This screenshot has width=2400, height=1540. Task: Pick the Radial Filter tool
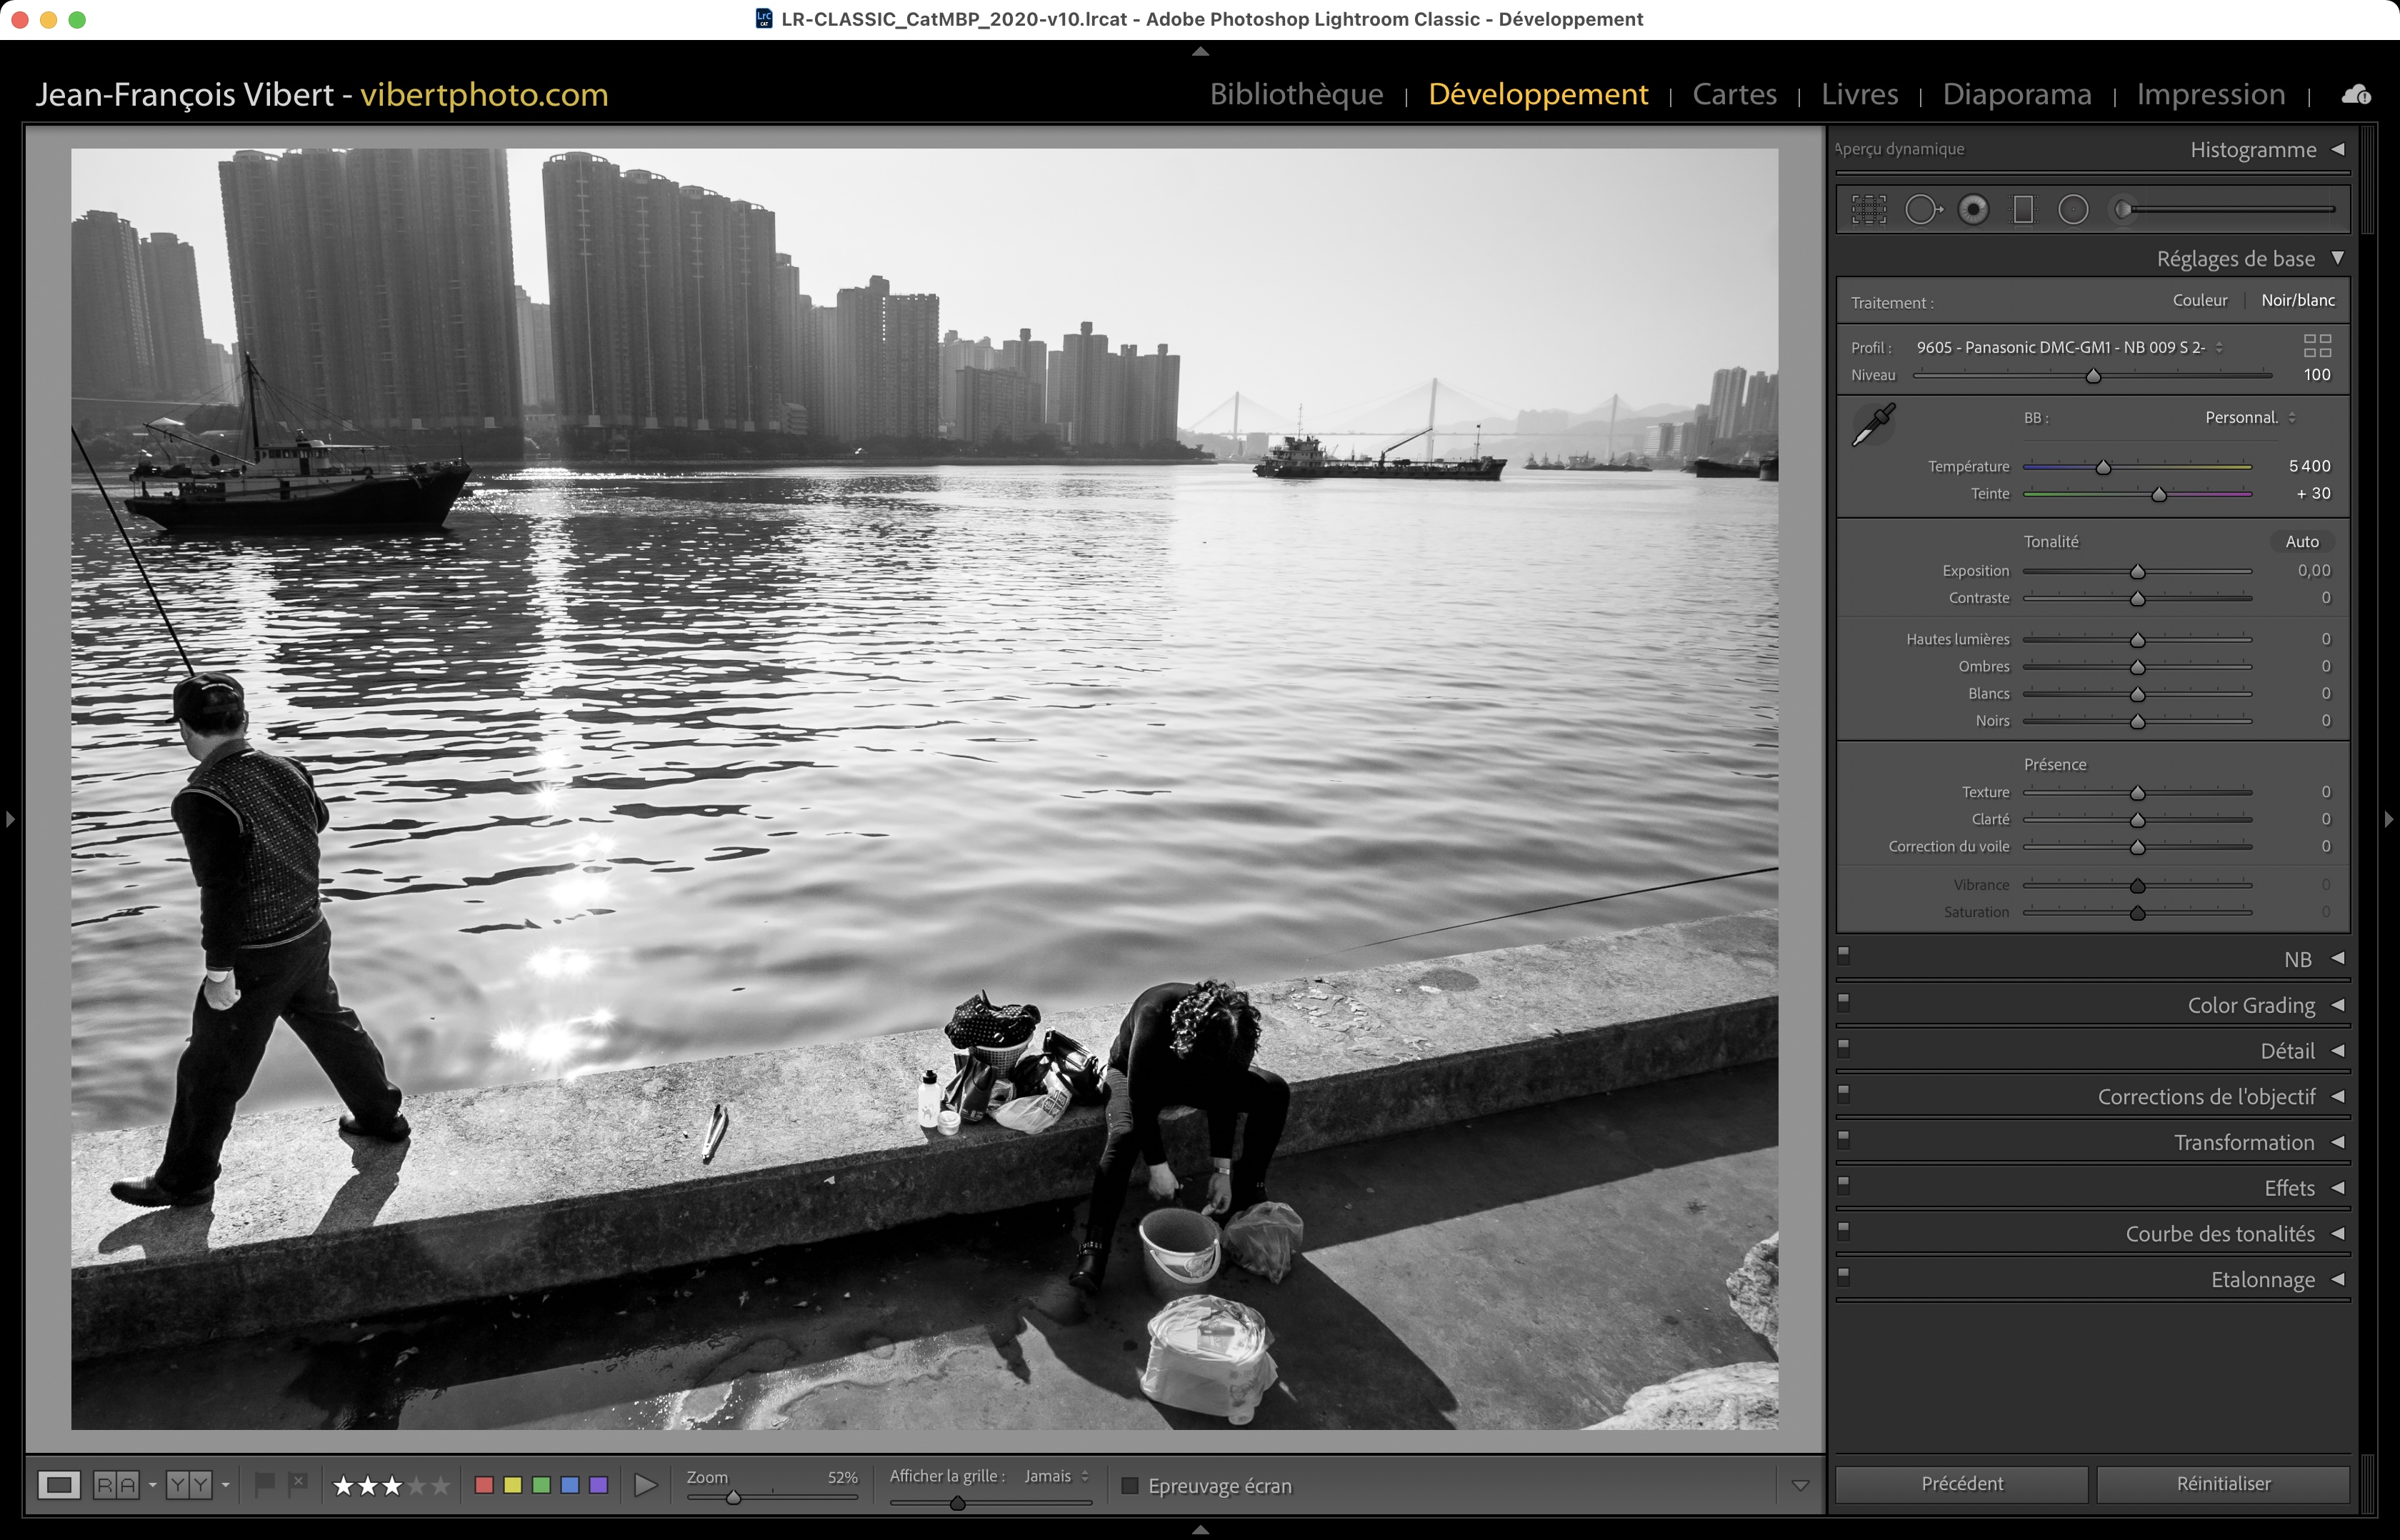click(2073, 210)
